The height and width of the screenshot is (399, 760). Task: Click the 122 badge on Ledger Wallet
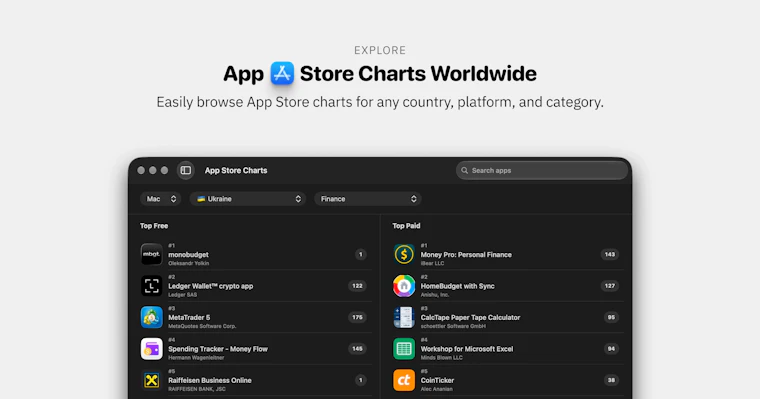pos(357,286)
